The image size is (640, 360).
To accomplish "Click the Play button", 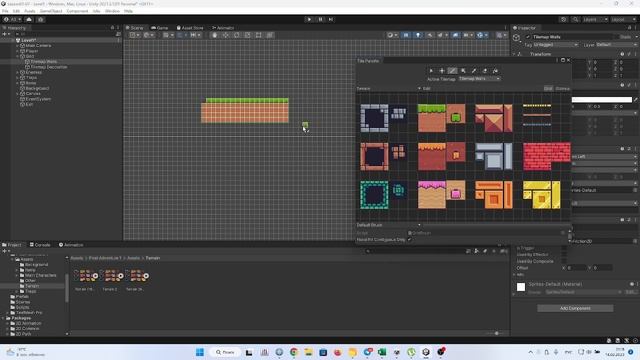I will click(x=309, y=19).
